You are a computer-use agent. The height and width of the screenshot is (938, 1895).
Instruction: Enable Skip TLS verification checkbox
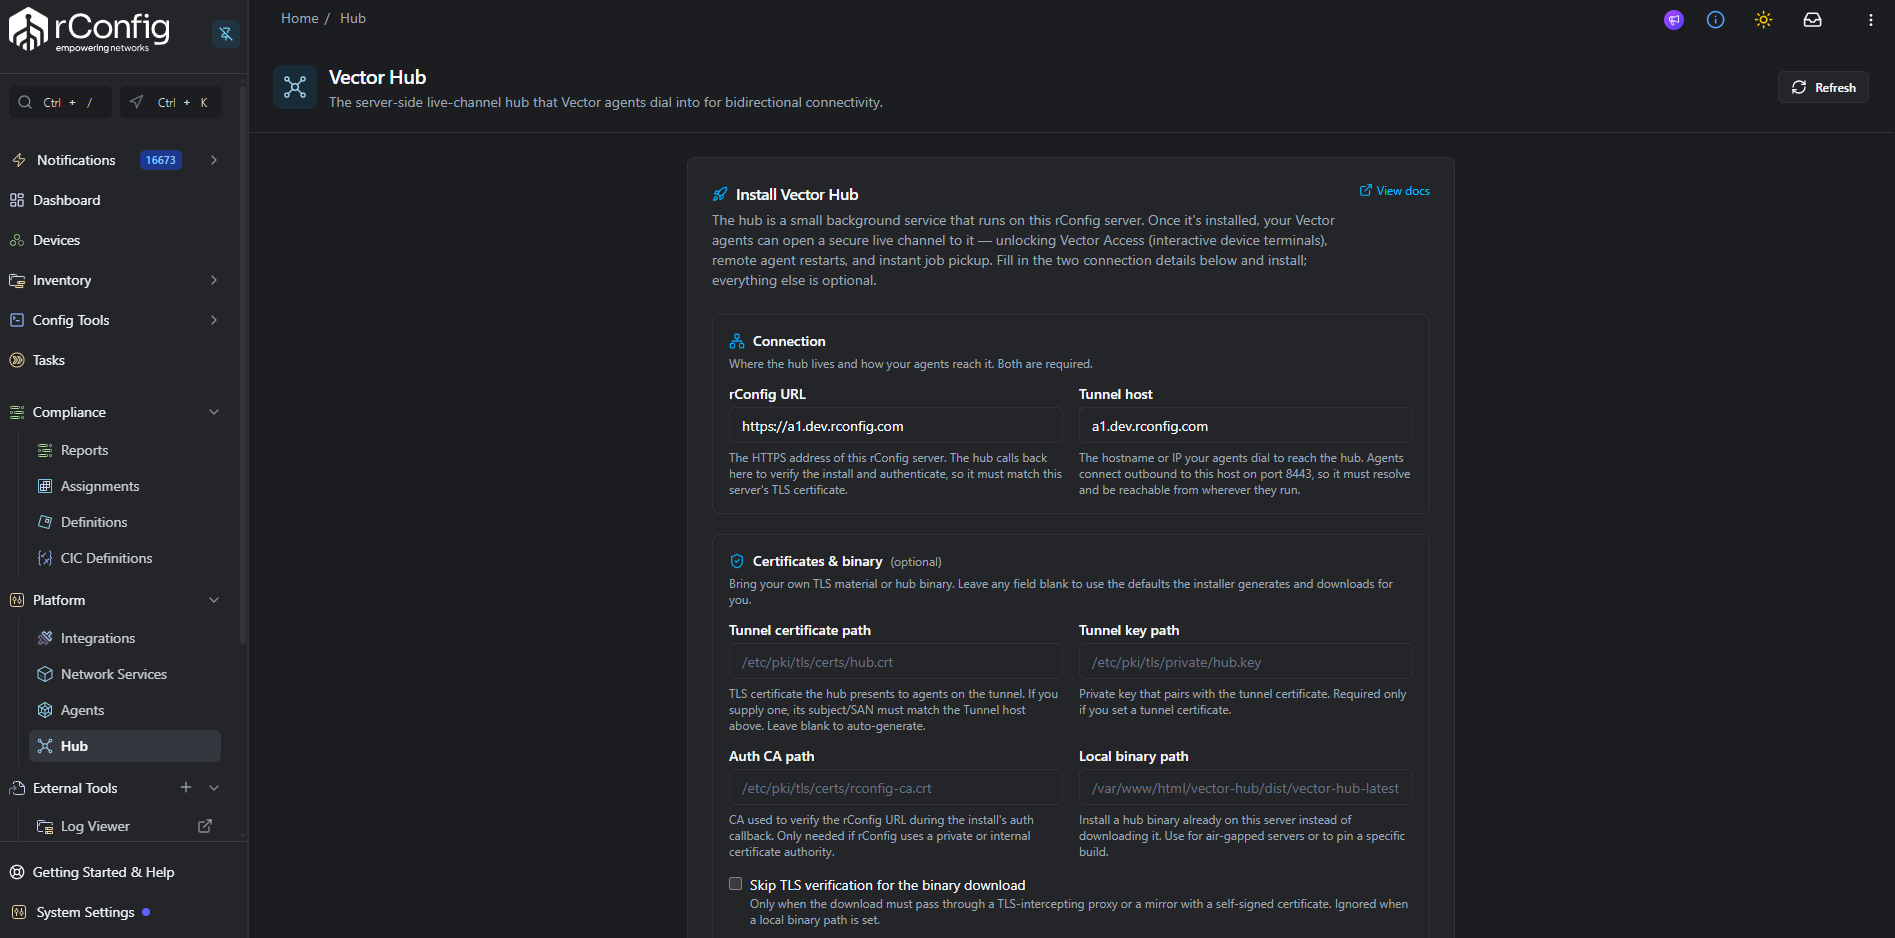click(736, 884)
